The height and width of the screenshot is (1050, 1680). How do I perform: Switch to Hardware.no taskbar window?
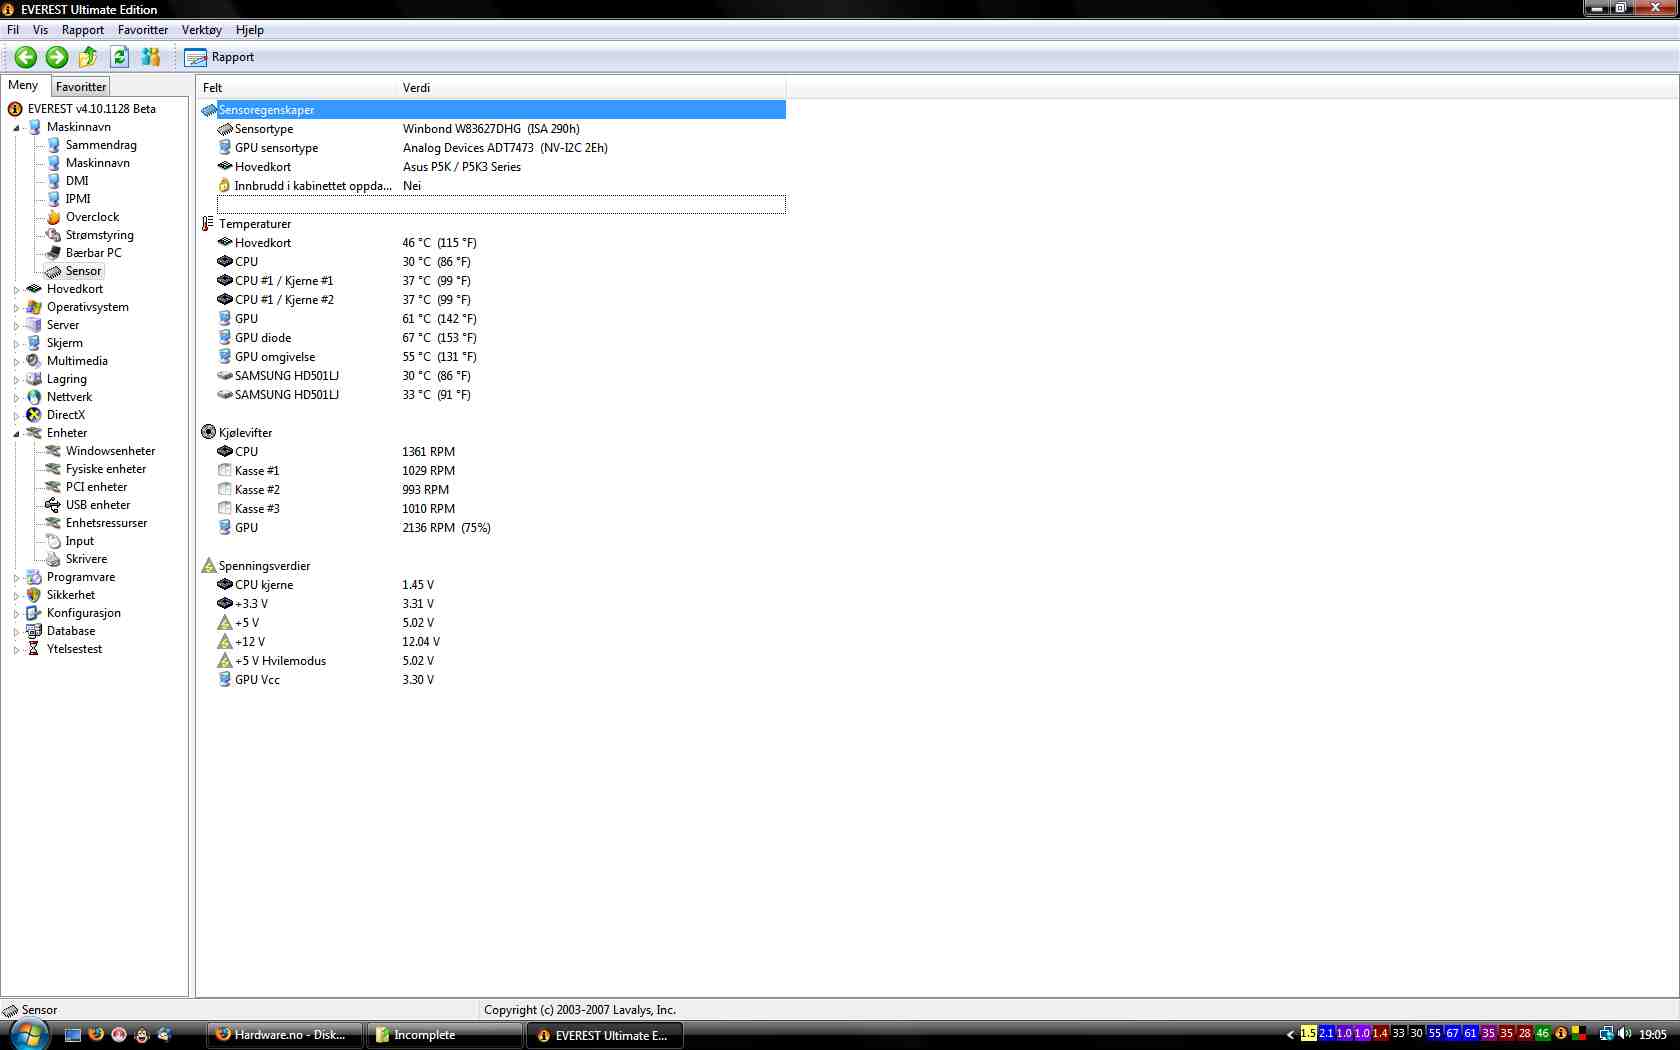[x=285, y=1035]
